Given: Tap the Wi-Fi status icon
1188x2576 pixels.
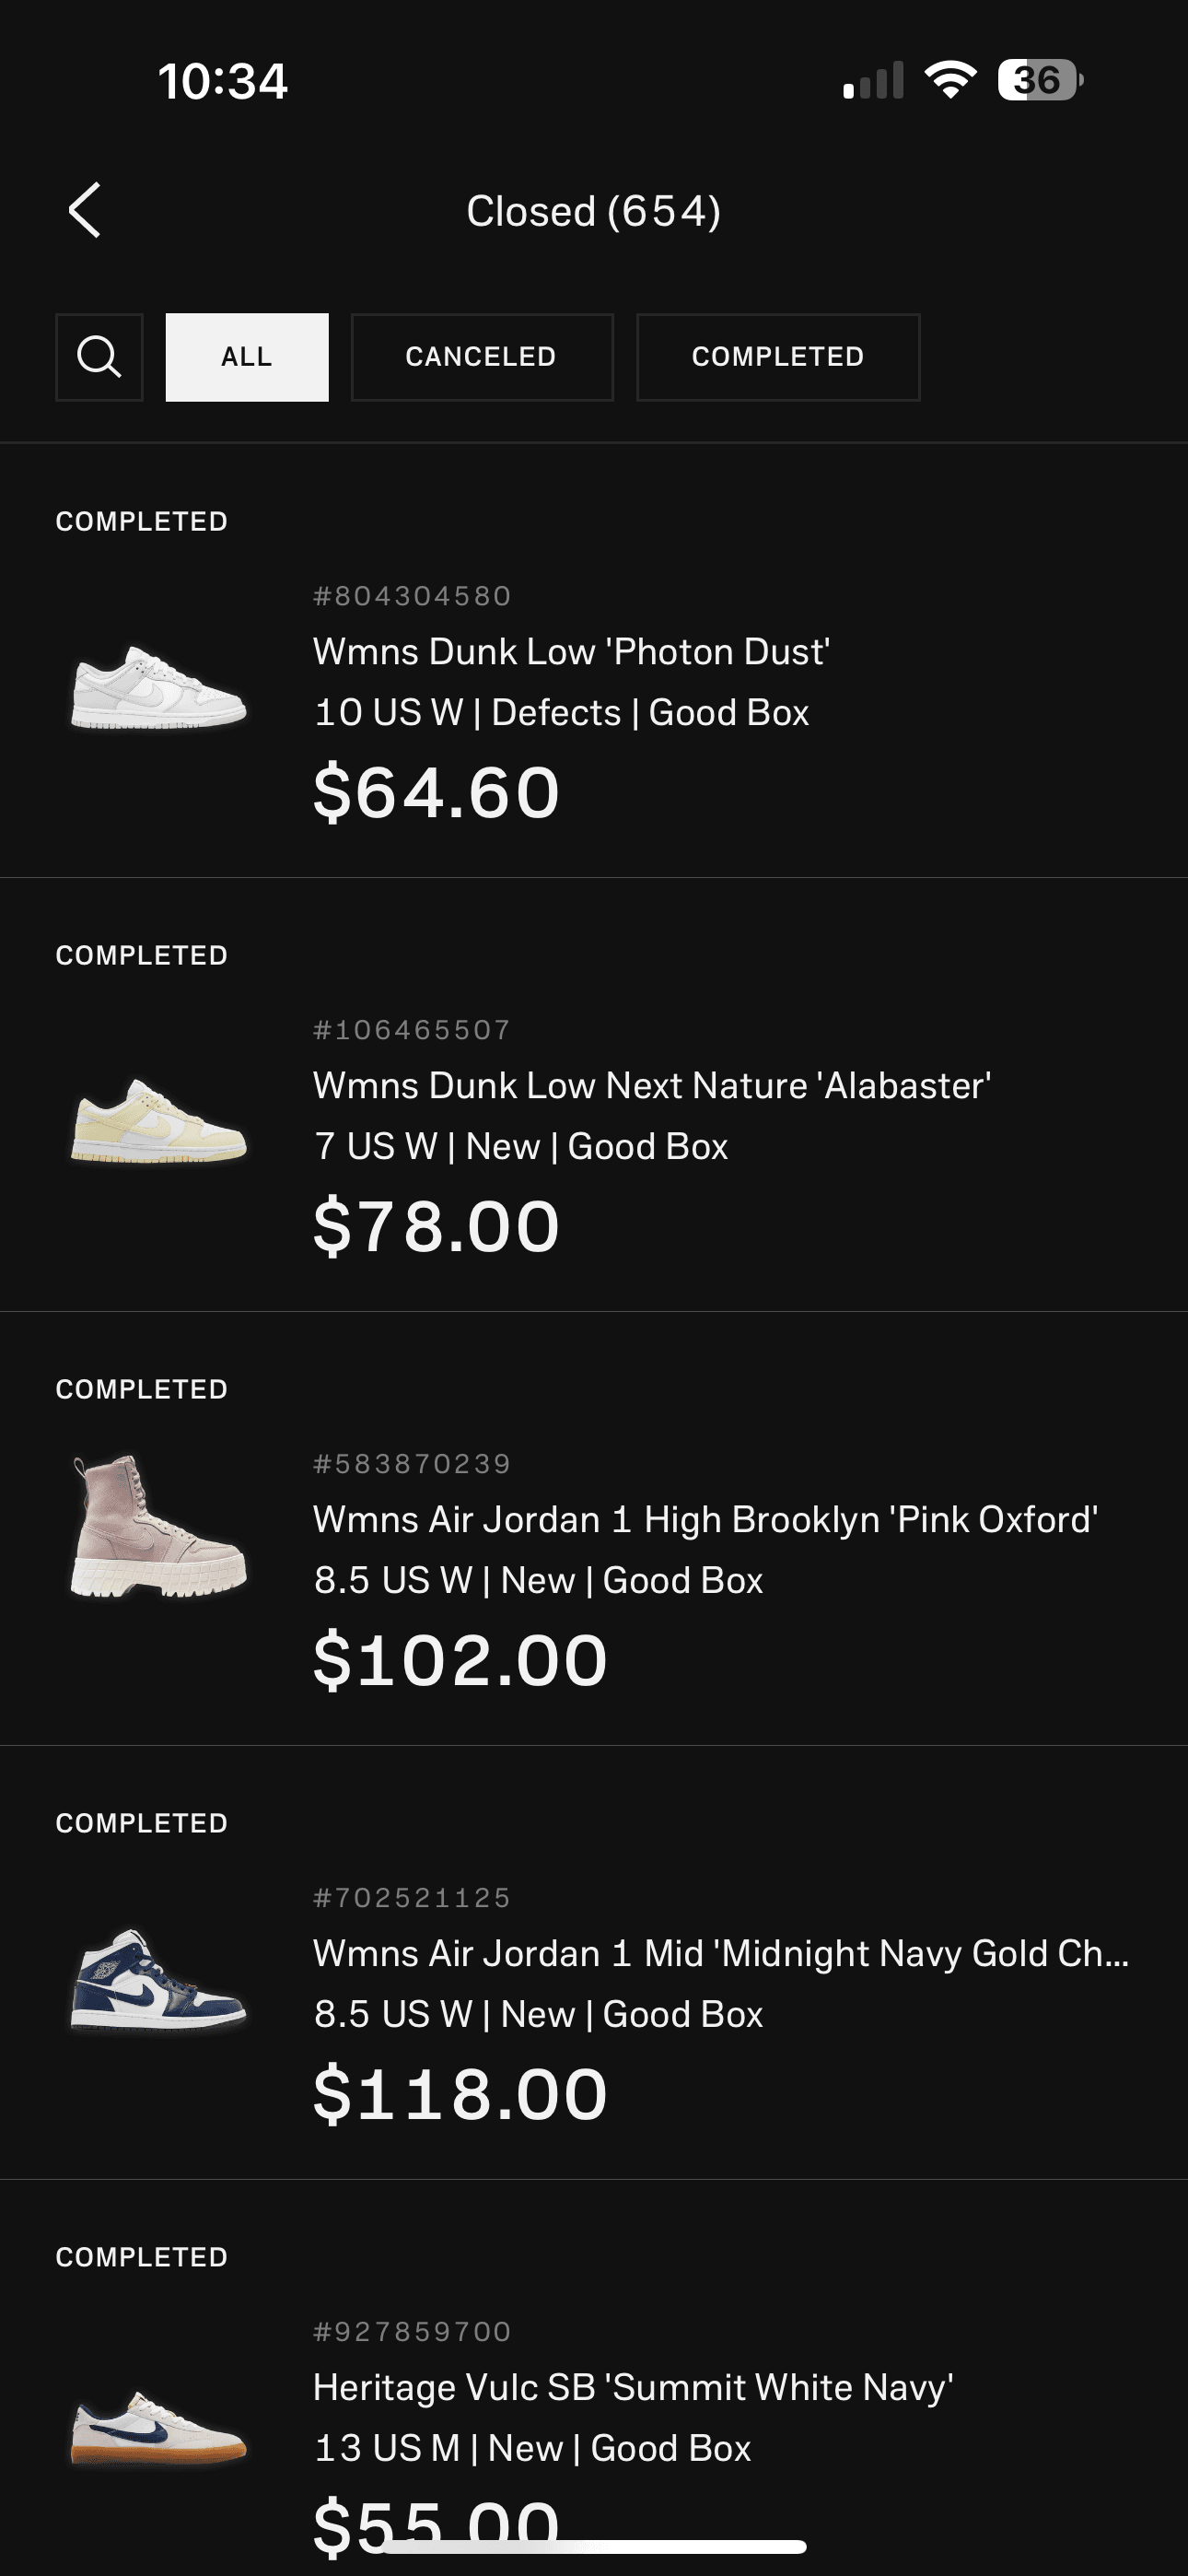Looking at the screenshot, I should [x=950, y=80].
